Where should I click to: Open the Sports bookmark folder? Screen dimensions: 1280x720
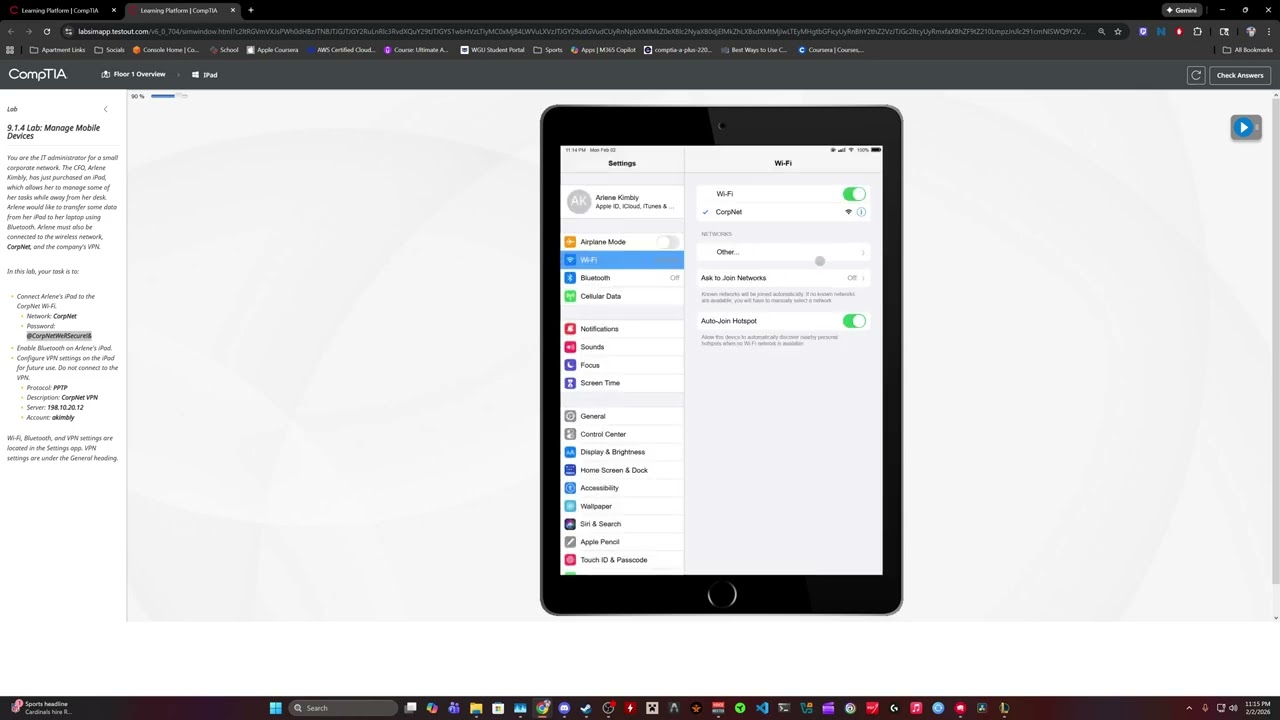548,50
